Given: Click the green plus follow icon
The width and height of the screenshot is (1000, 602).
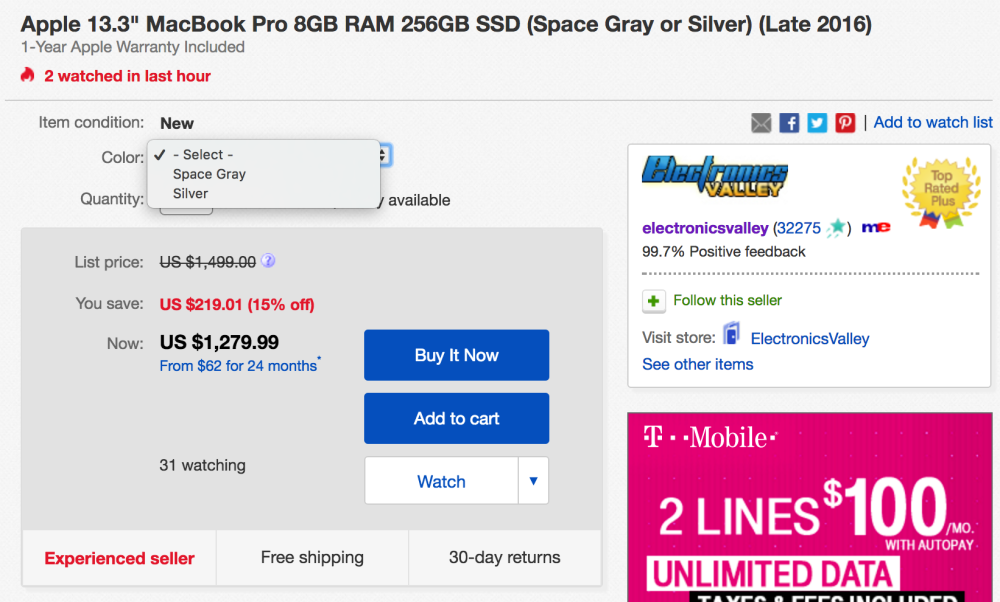Looking at the screenshot, I should (654, 301).
